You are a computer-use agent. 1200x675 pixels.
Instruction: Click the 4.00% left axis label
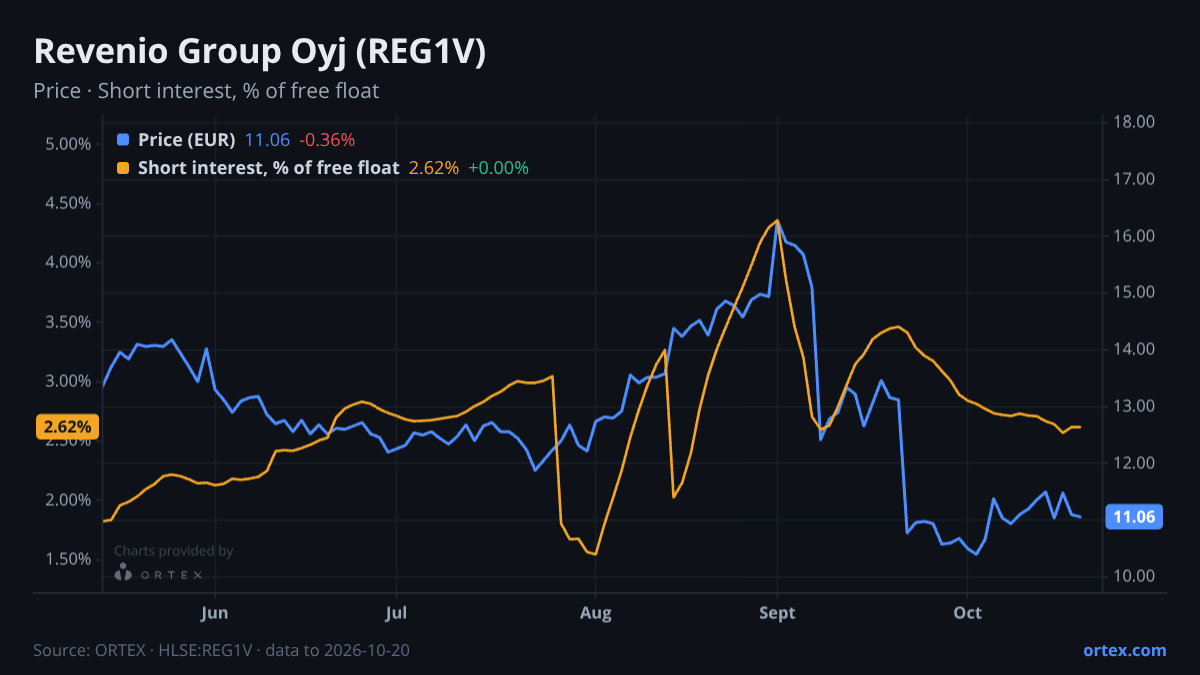tap(69, 262)
